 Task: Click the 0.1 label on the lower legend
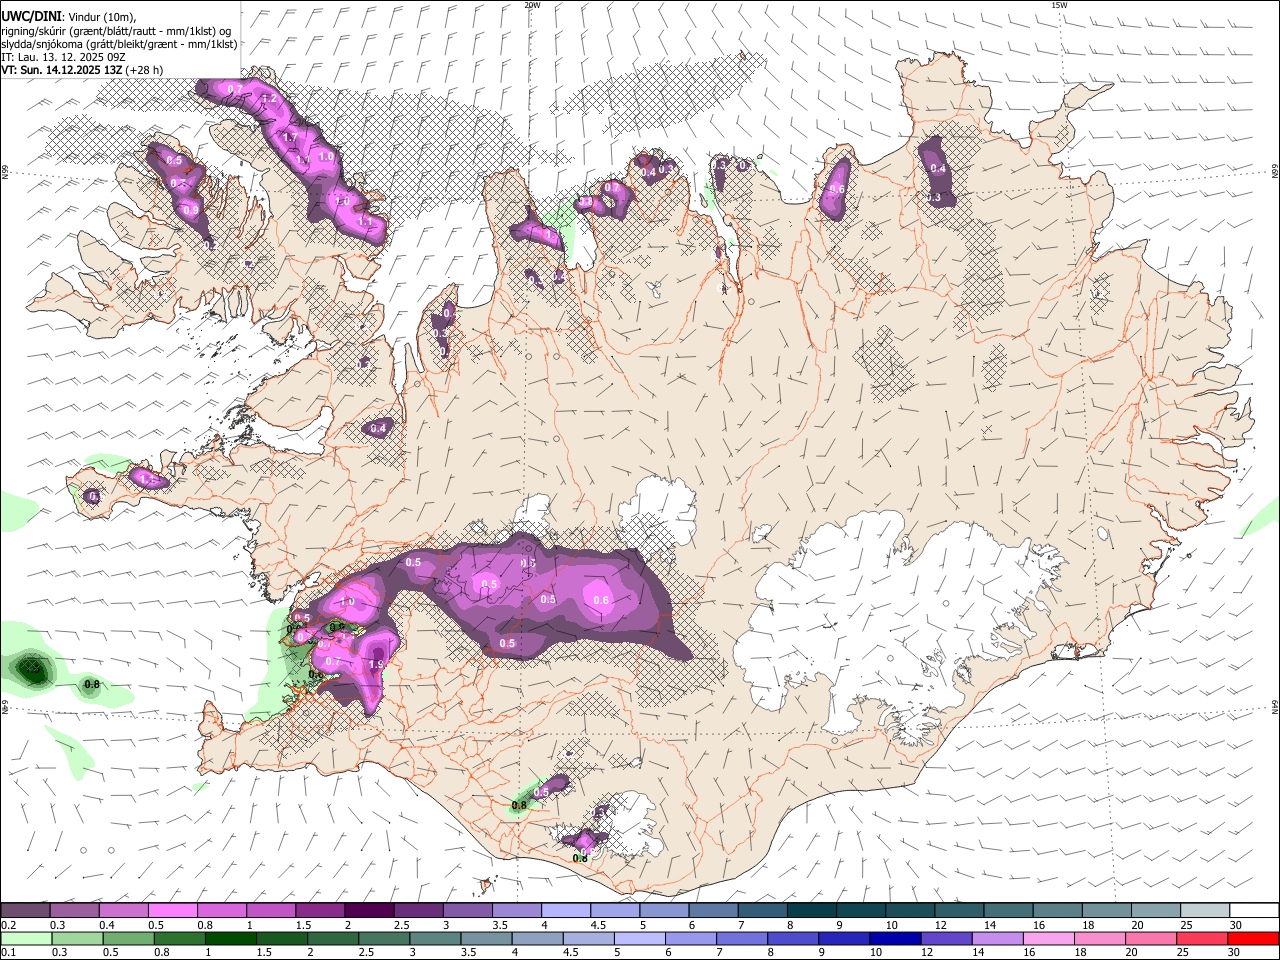click(x=8, y=953)
